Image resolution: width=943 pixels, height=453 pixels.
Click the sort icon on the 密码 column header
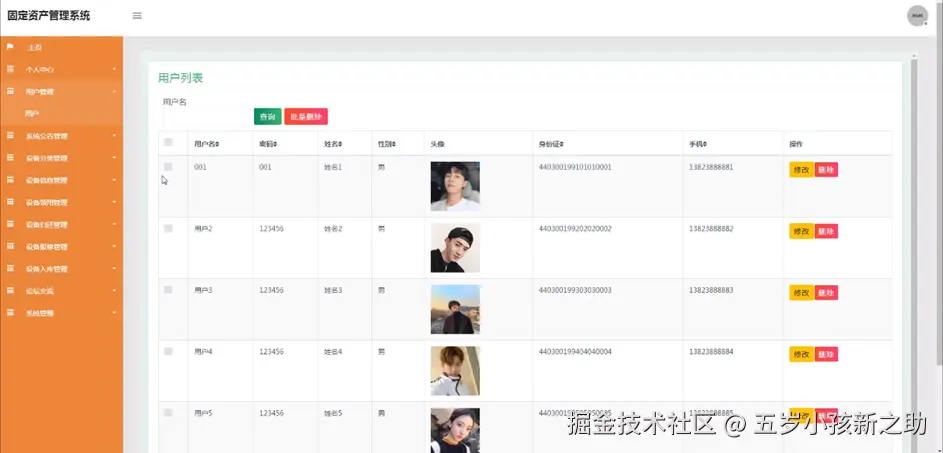[275, 144]
